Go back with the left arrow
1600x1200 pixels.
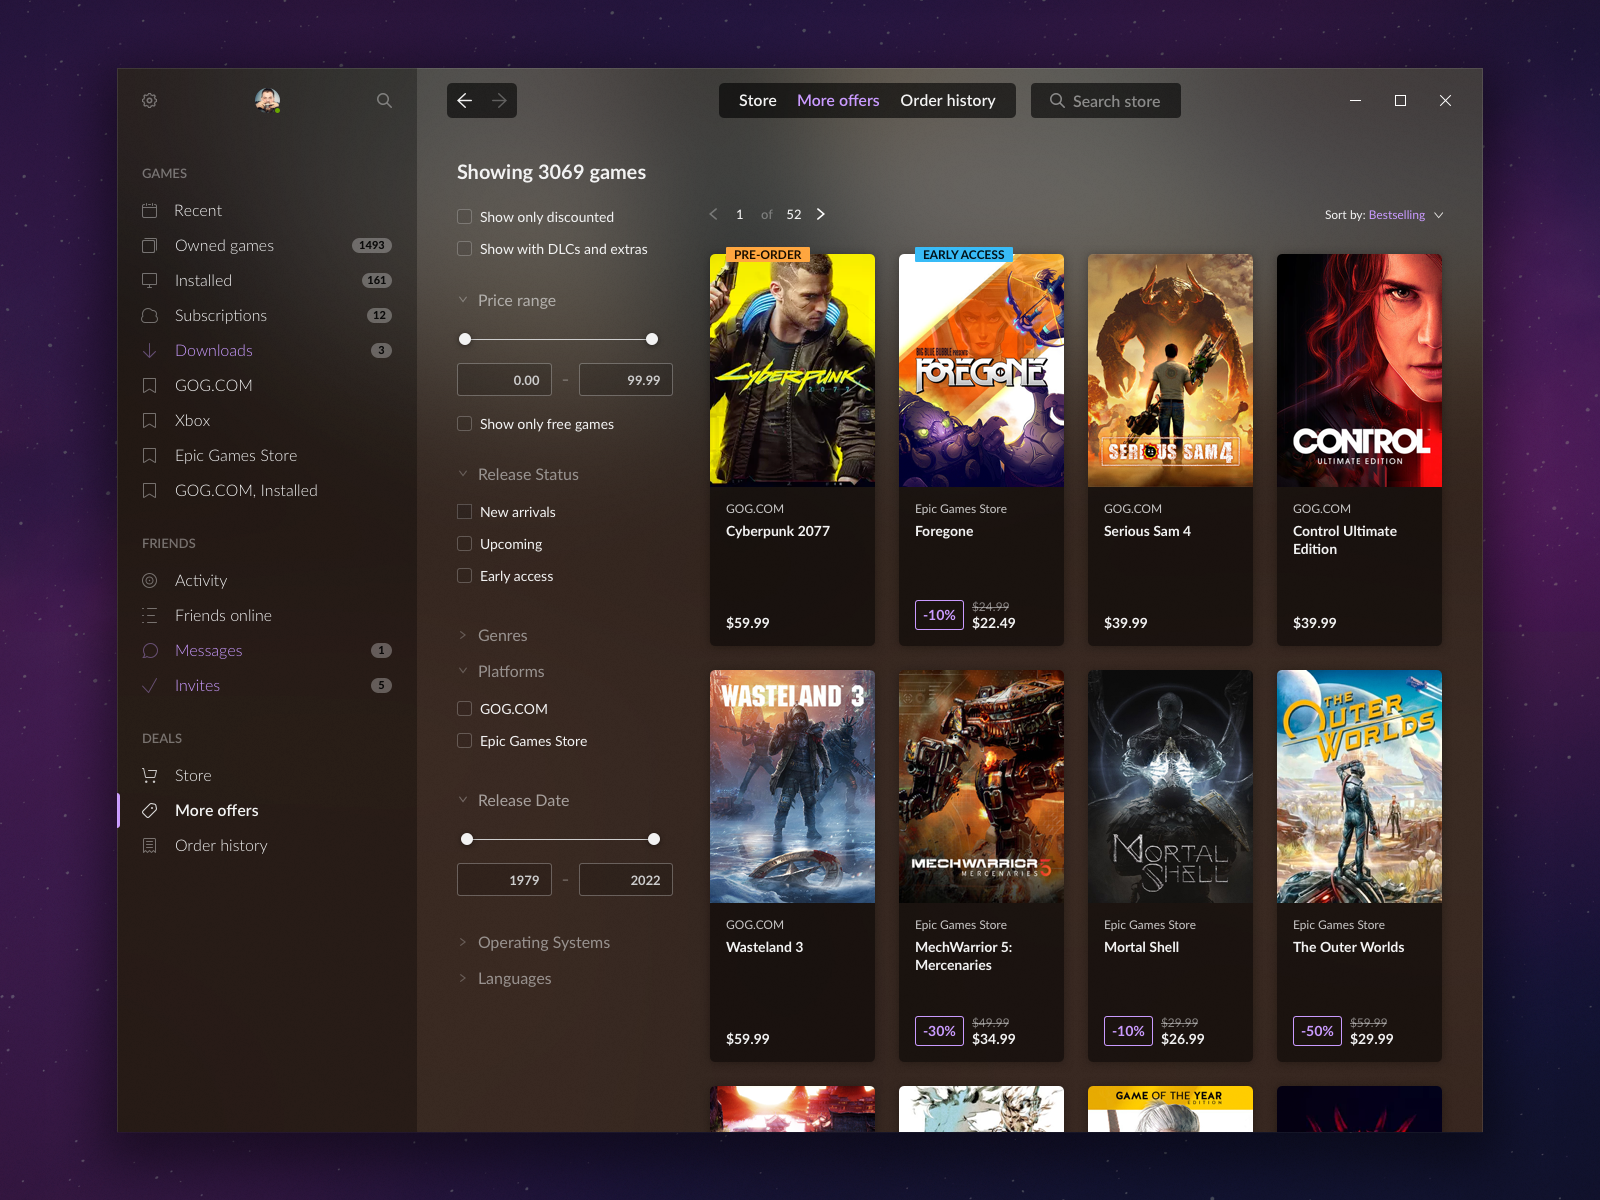[x=464, y=100]
